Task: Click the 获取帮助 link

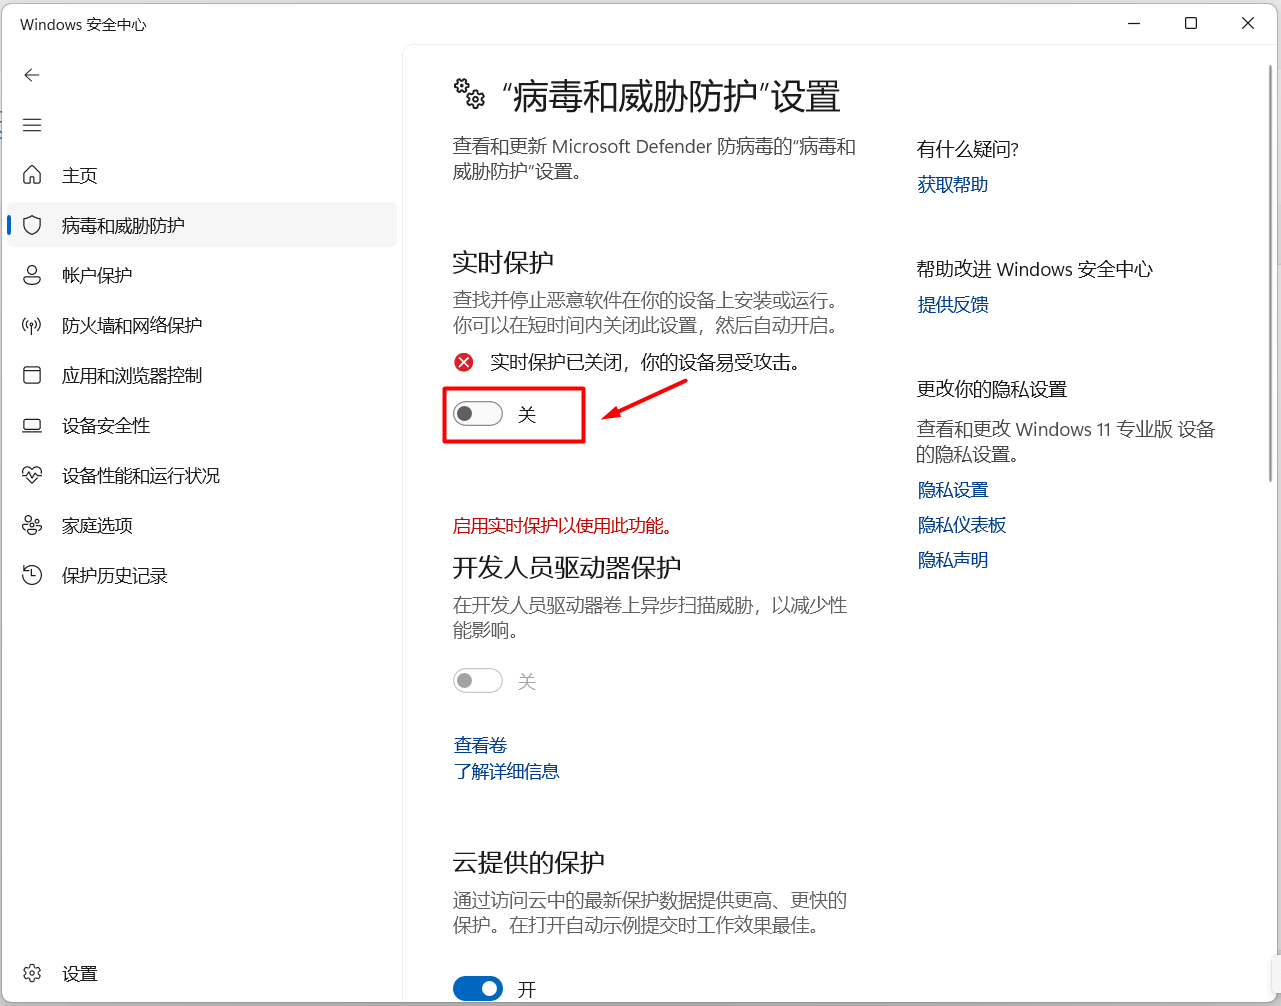Action: pos(952,184)
